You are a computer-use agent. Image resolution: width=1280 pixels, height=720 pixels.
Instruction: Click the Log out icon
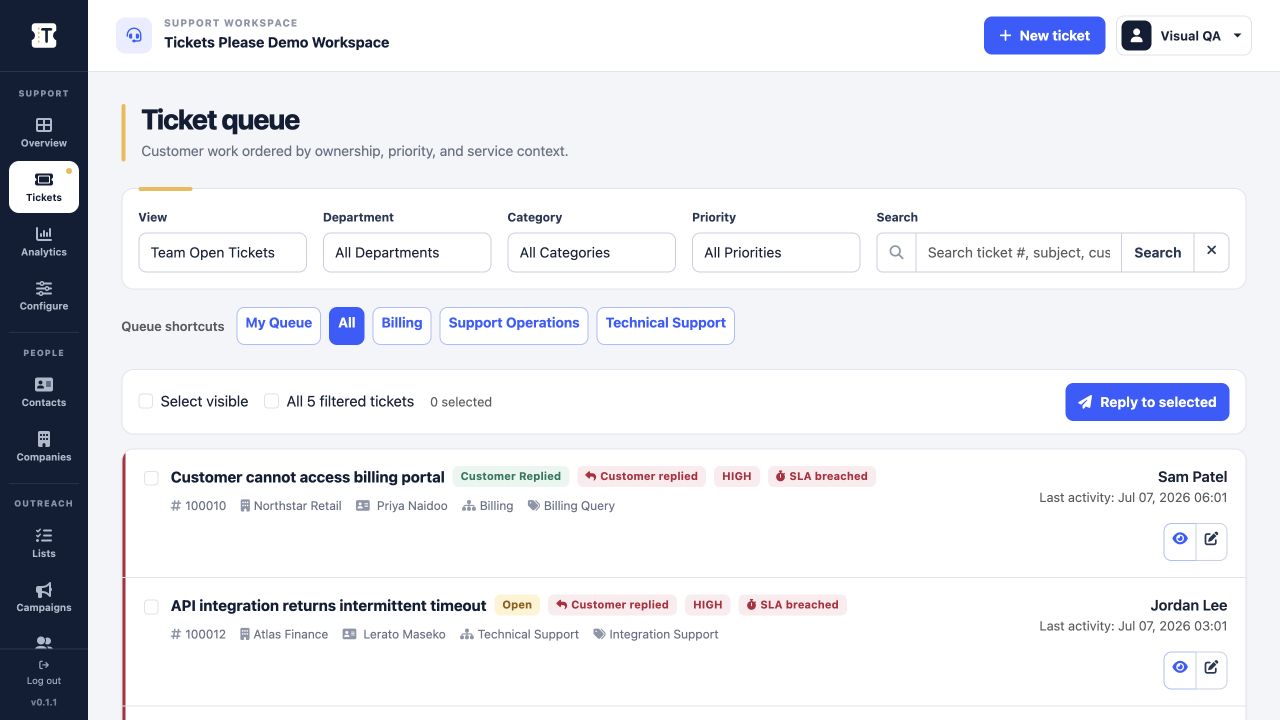(44, 665)
